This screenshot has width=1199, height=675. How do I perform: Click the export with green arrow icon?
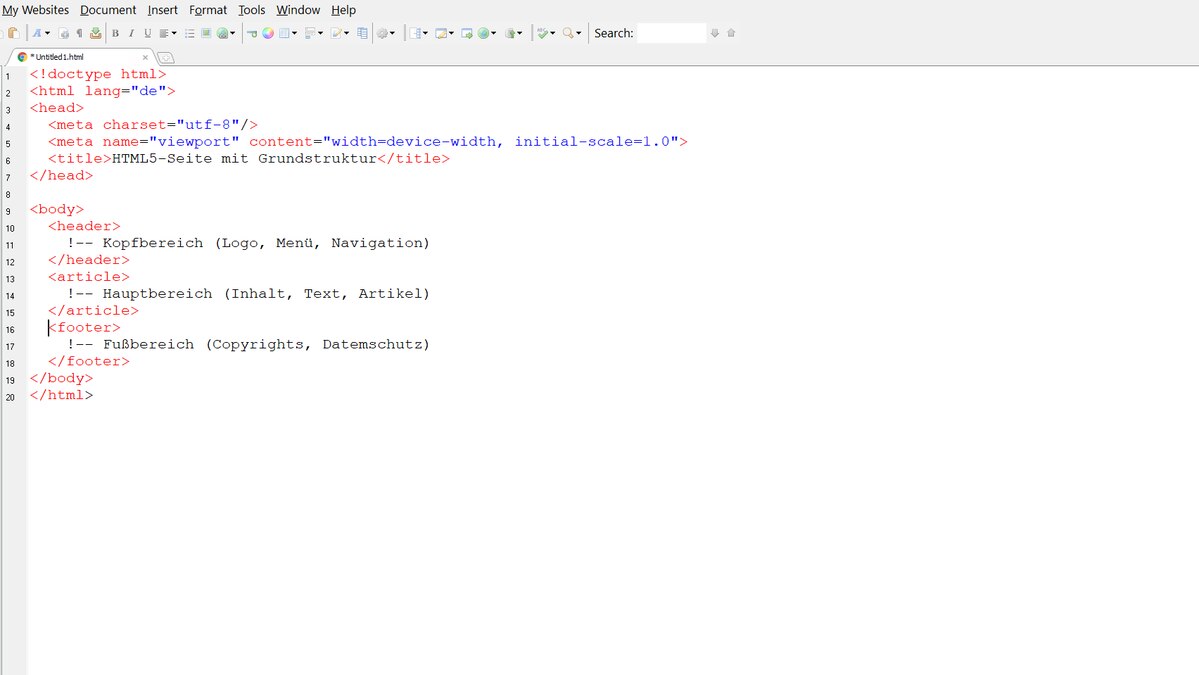point(510,33)
